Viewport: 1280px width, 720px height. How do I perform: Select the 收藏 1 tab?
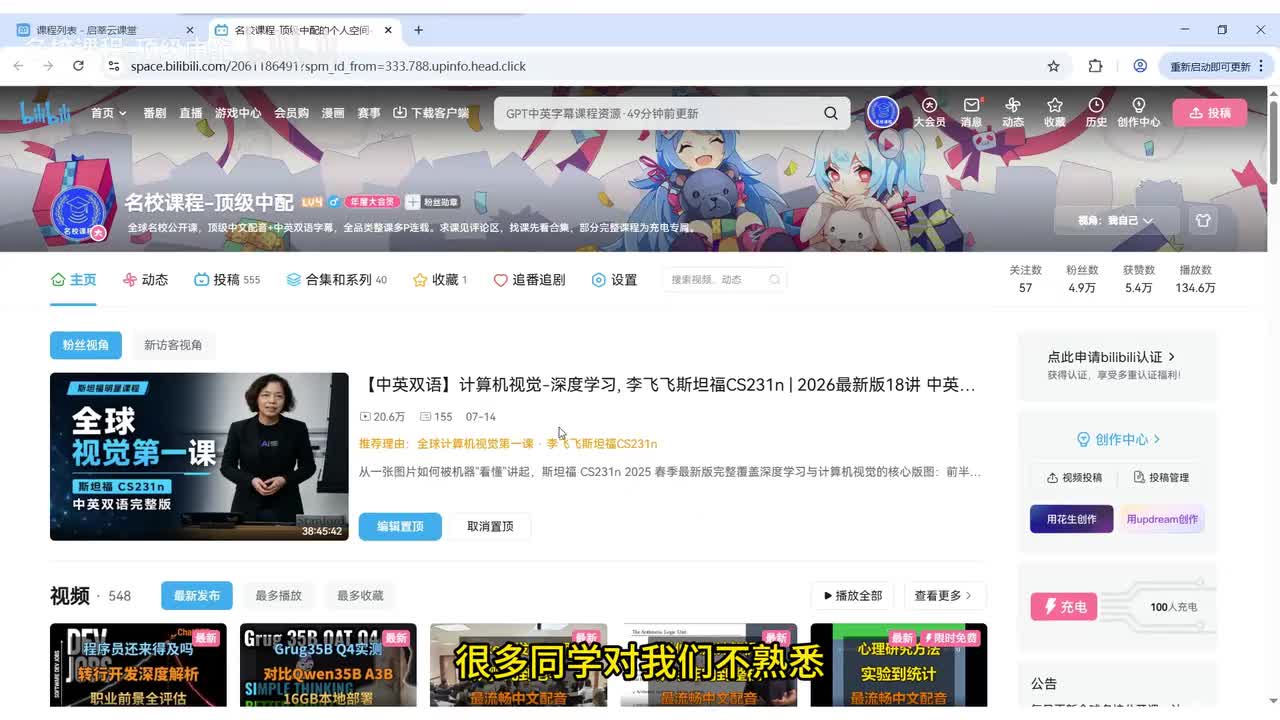[x=440, y=280]
